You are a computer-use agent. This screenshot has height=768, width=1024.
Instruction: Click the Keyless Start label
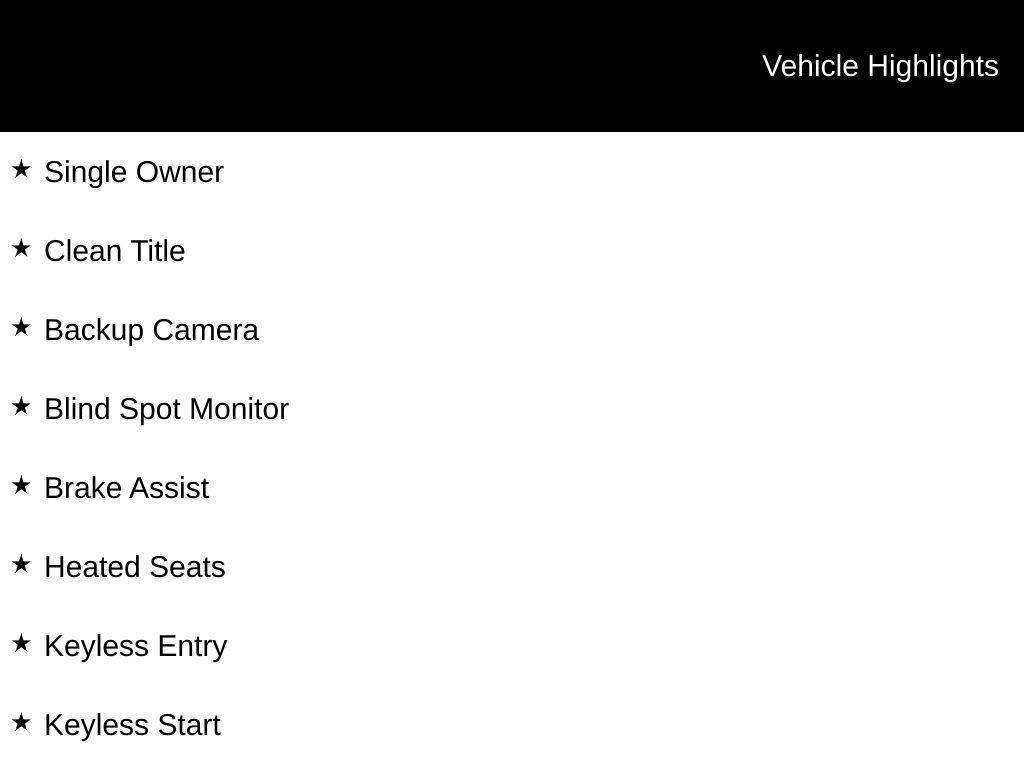pos(132,725)
